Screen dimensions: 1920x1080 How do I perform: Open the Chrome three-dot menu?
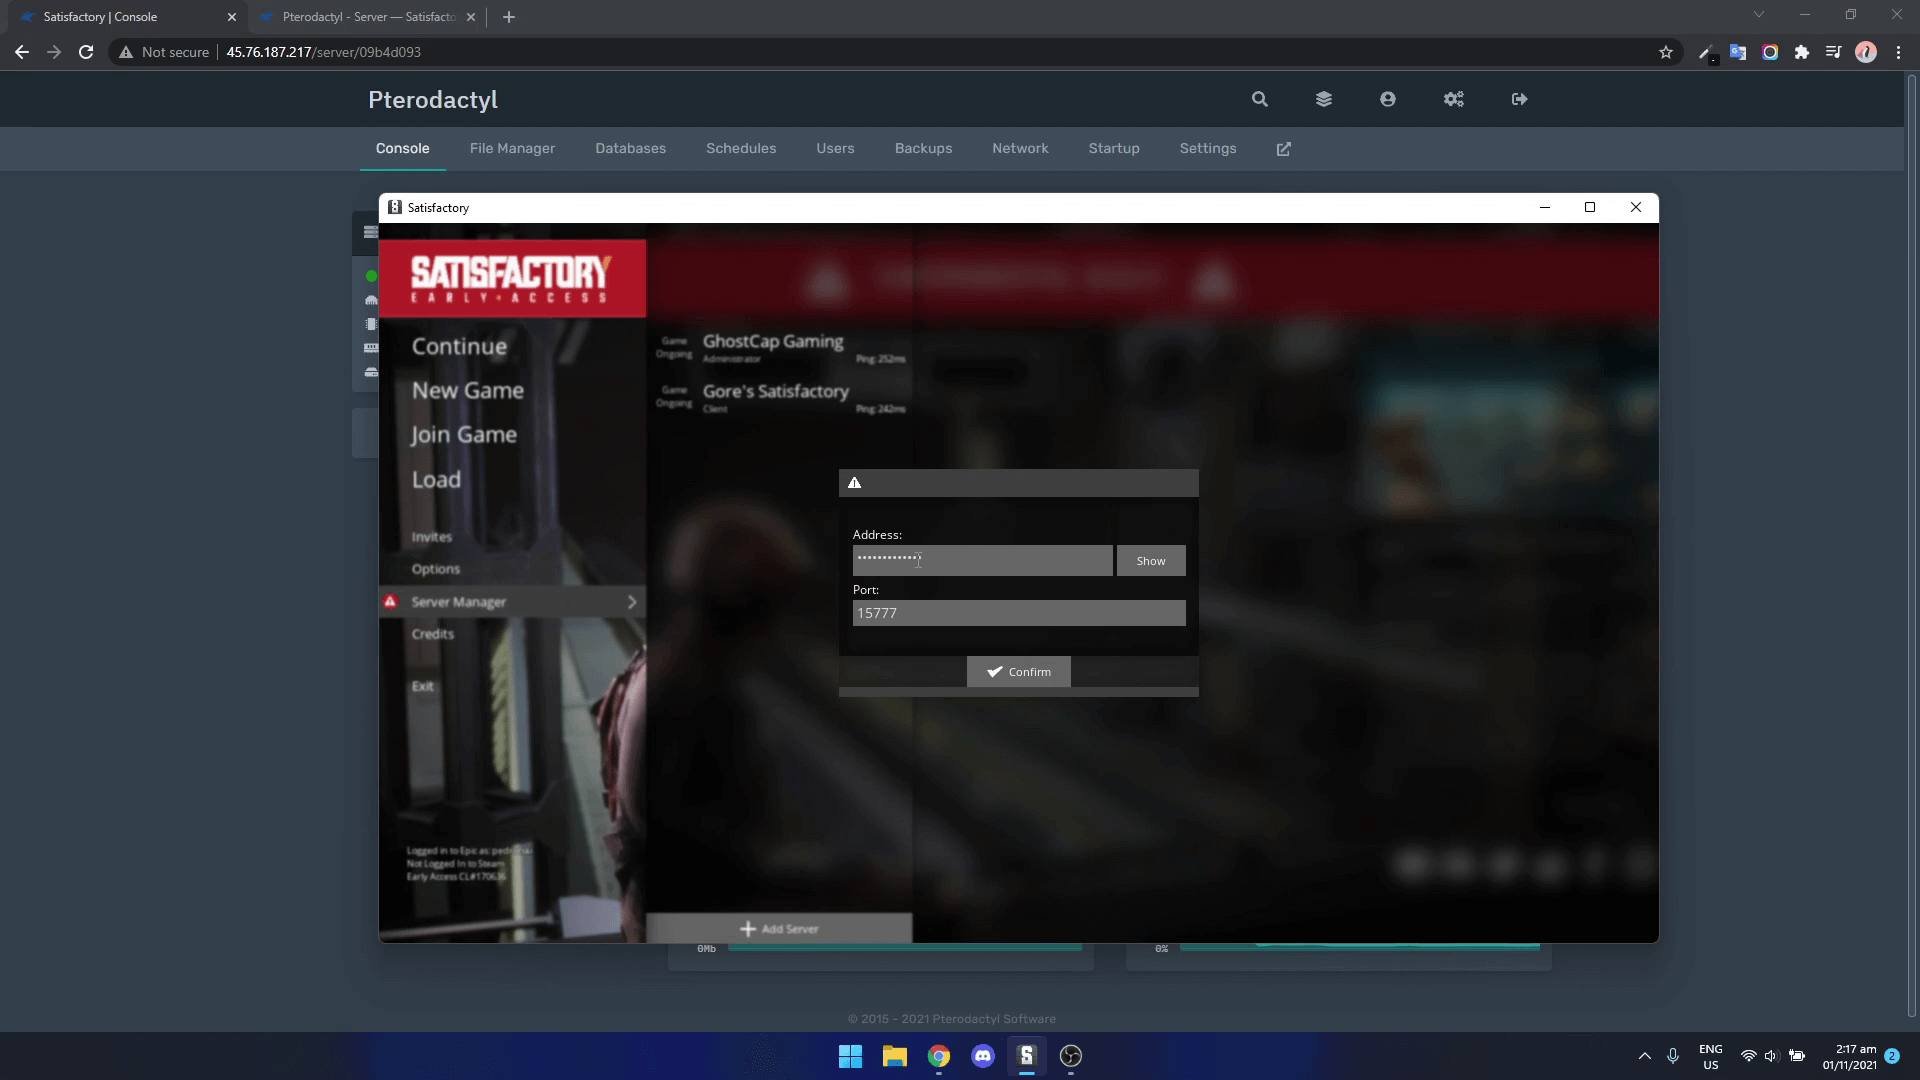1898,52
